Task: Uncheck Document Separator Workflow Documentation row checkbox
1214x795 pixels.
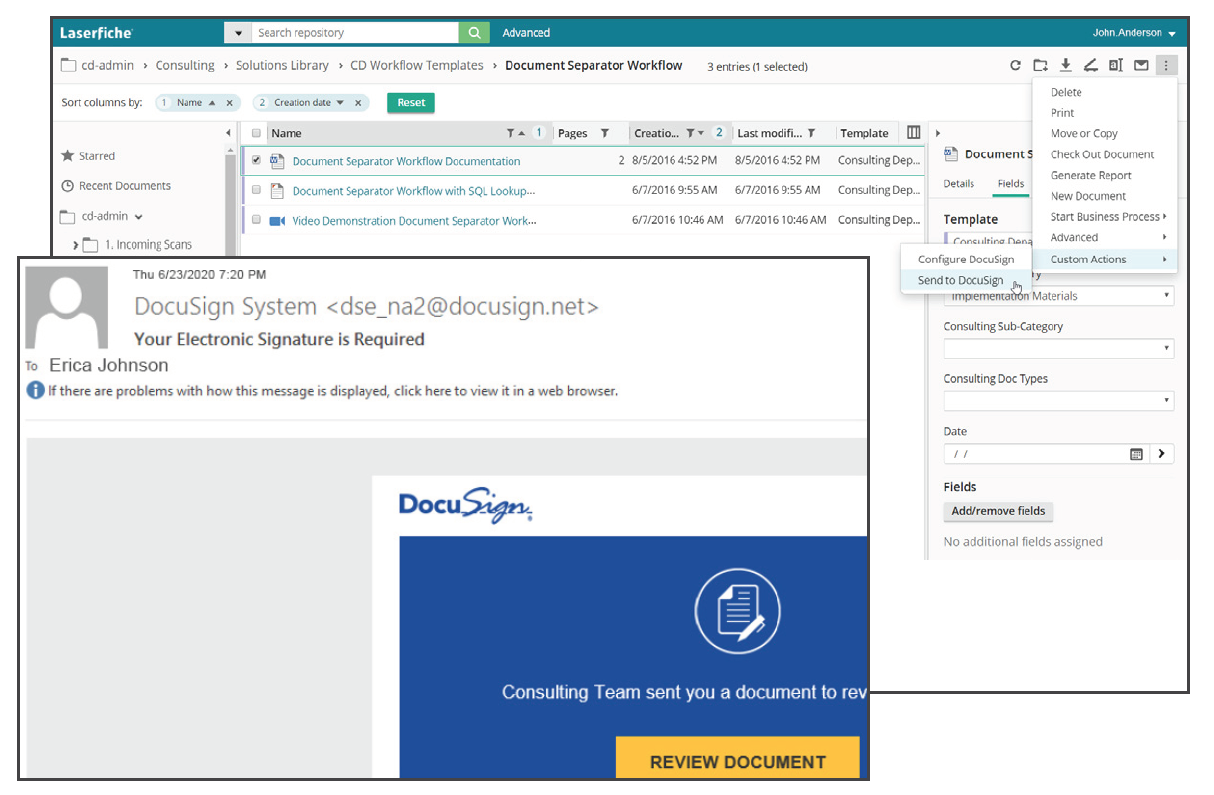Action: (x=256, y=160)
